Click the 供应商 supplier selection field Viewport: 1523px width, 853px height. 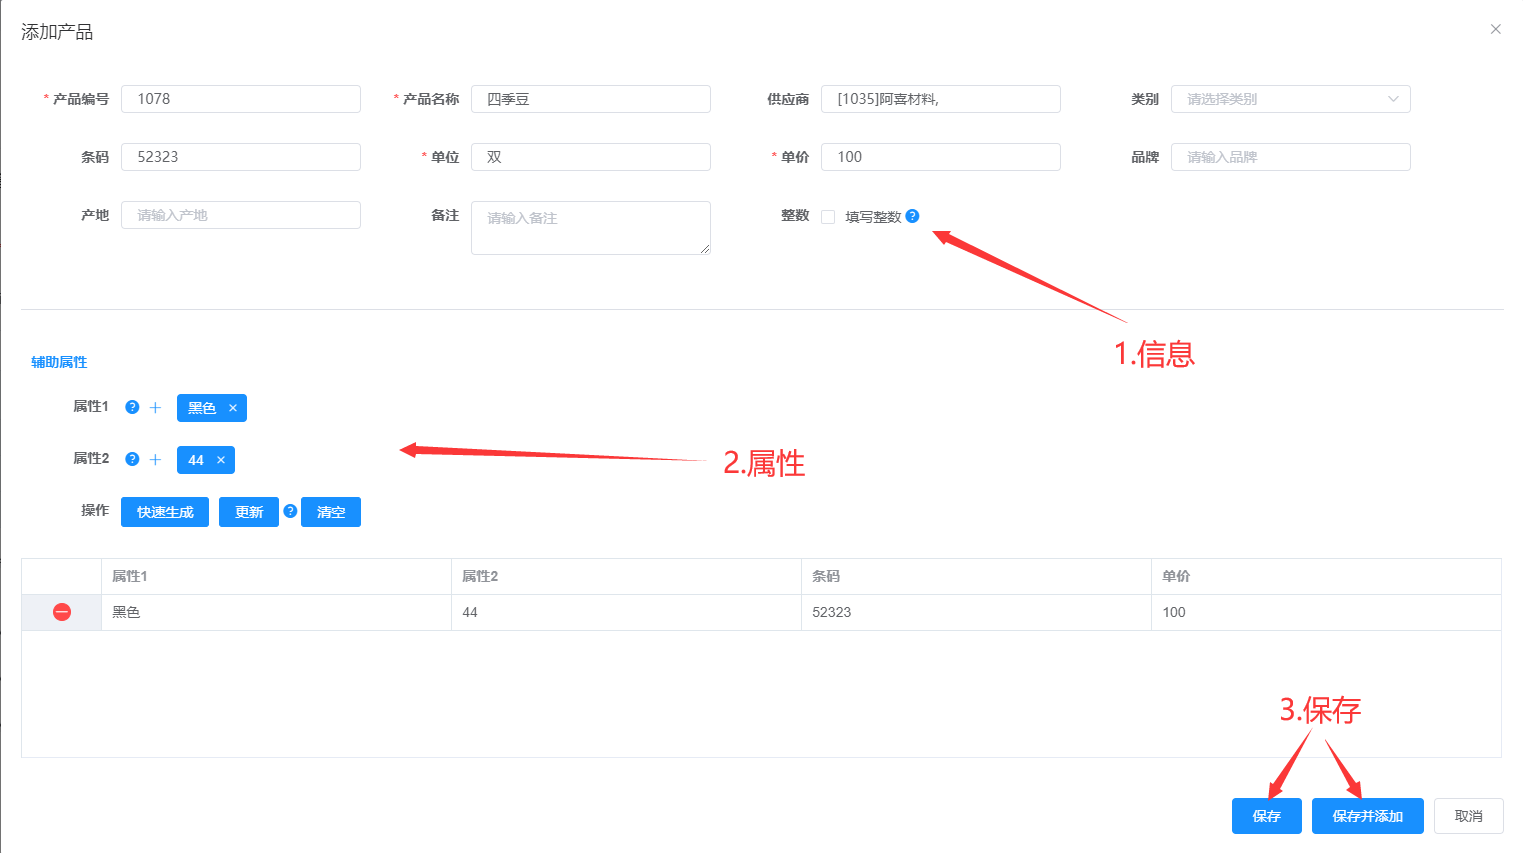click(x=940, y=99)
